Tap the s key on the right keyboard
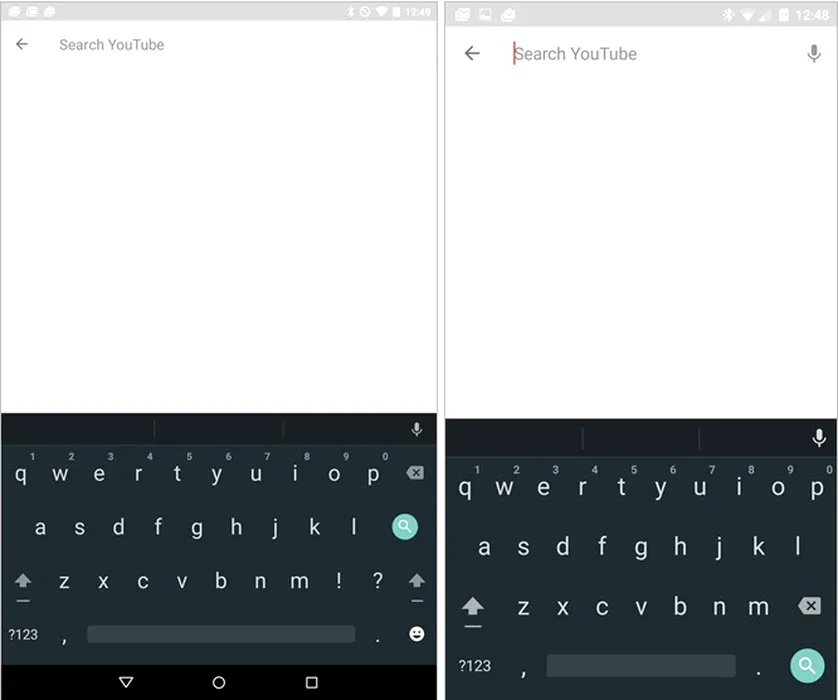This screenshot has width=838, height=700. tap(523, 547)
